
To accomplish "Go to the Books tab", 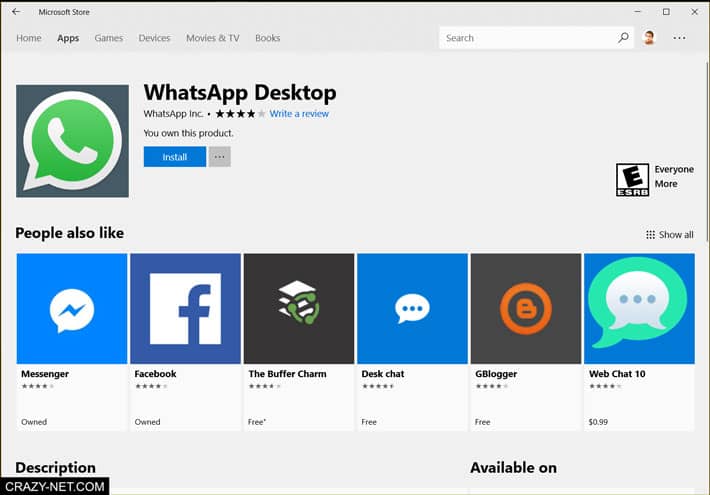I will [268, 38].
